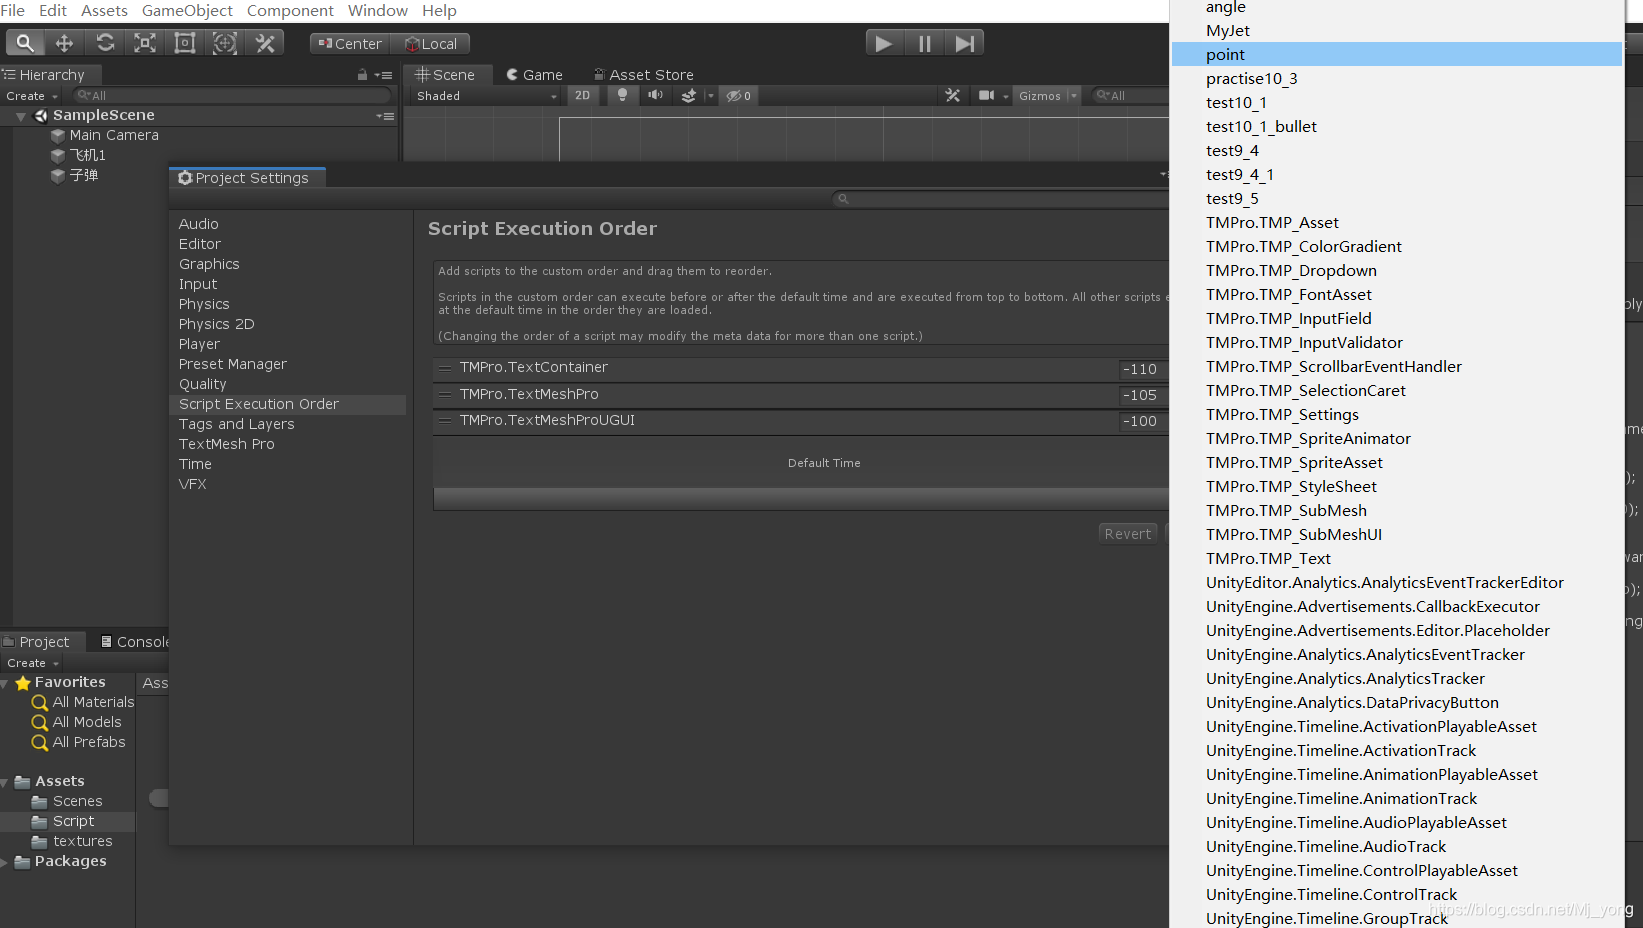The image size is (1643, 928).
Task: Open Hierarchy Create dropdown
Action: pyautogui.click(x=32, y=96)
